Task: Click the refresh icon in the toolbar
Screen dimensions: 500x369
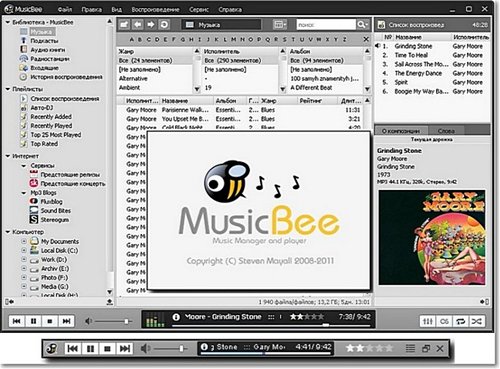Action: [x=164, y=24]
